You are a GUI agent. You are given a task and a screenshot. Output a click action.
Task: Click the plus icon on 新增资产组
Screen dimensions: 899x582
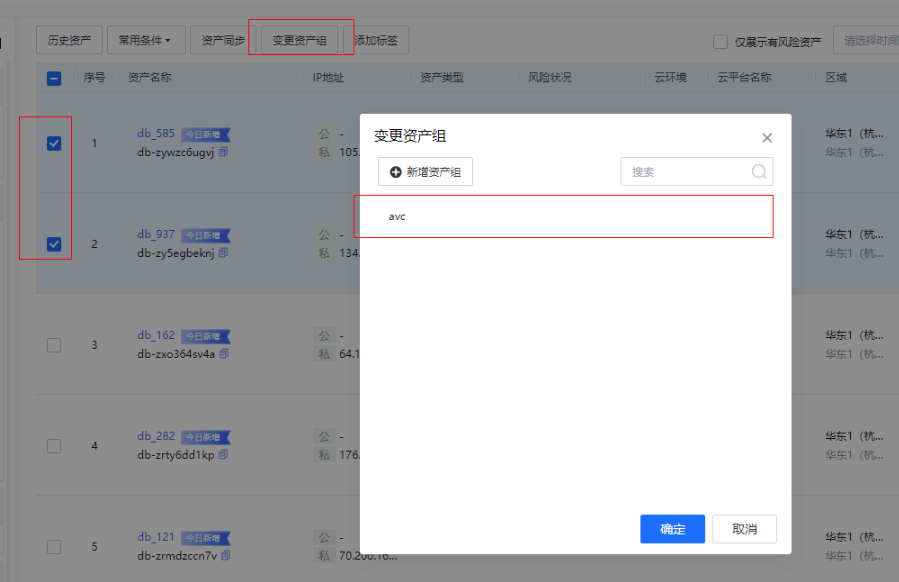(x=395, y=172)
